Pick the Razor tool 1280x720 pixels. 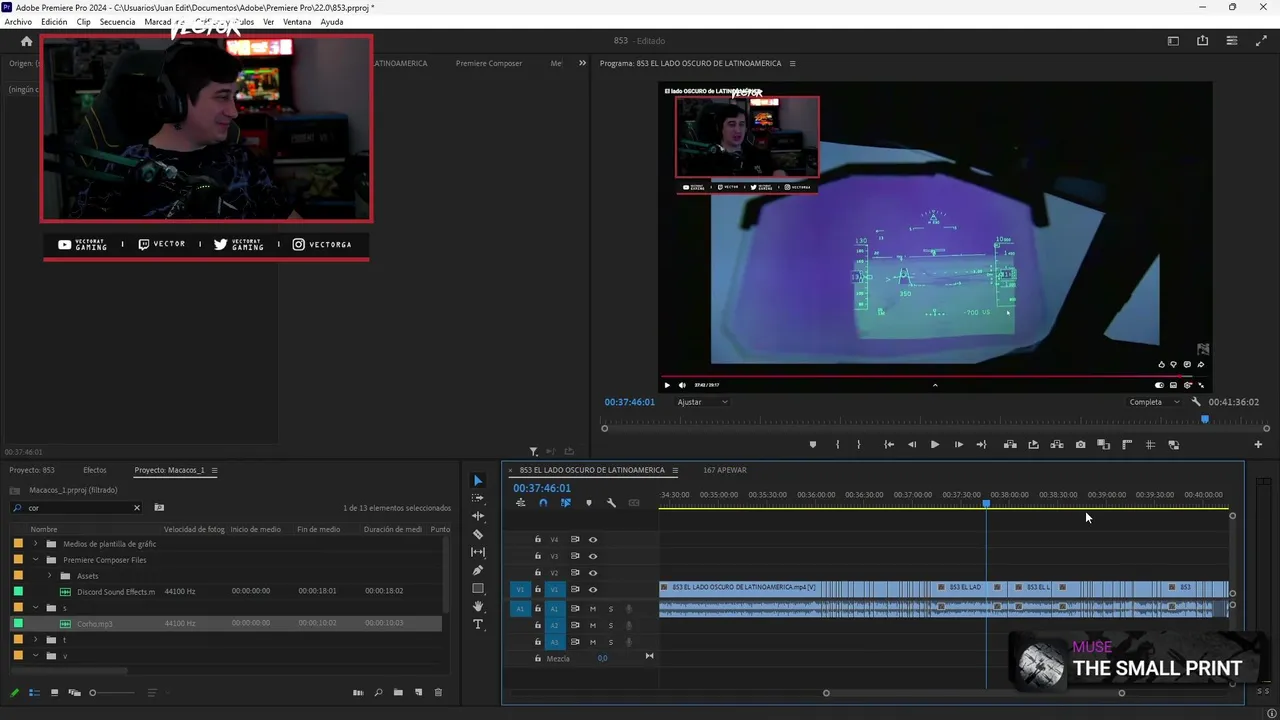pyautogui.click(x=478, y=534)
